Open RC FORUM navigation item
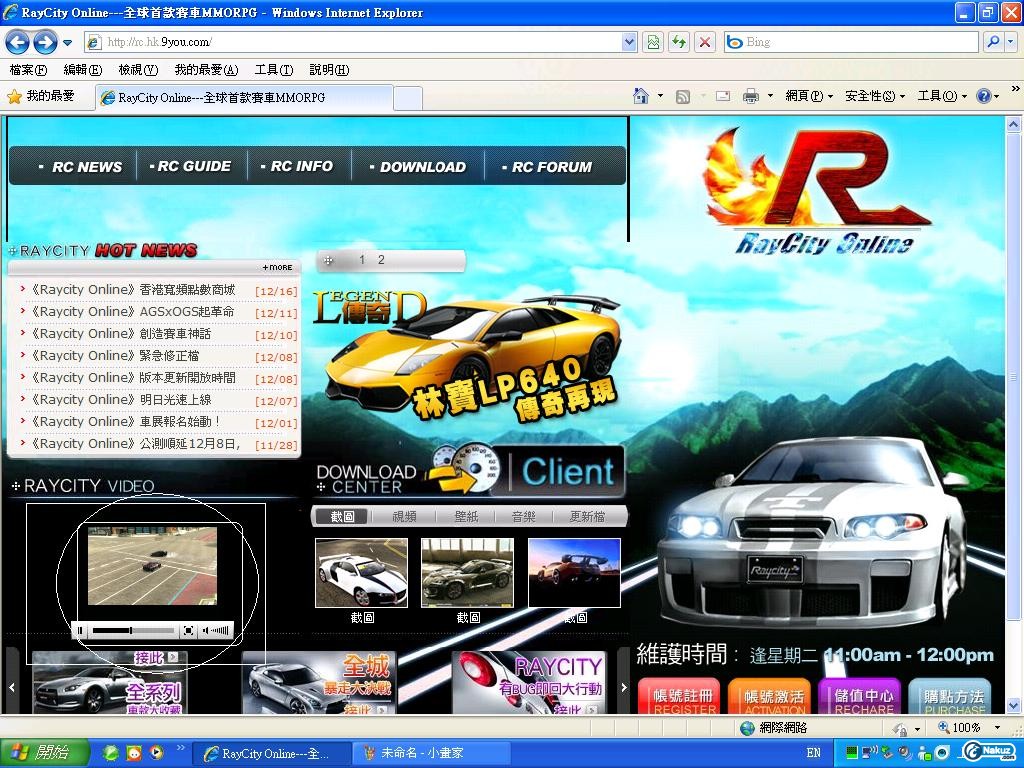Image resolution: width=1024 pixels, height=768 pixels. 547,167
